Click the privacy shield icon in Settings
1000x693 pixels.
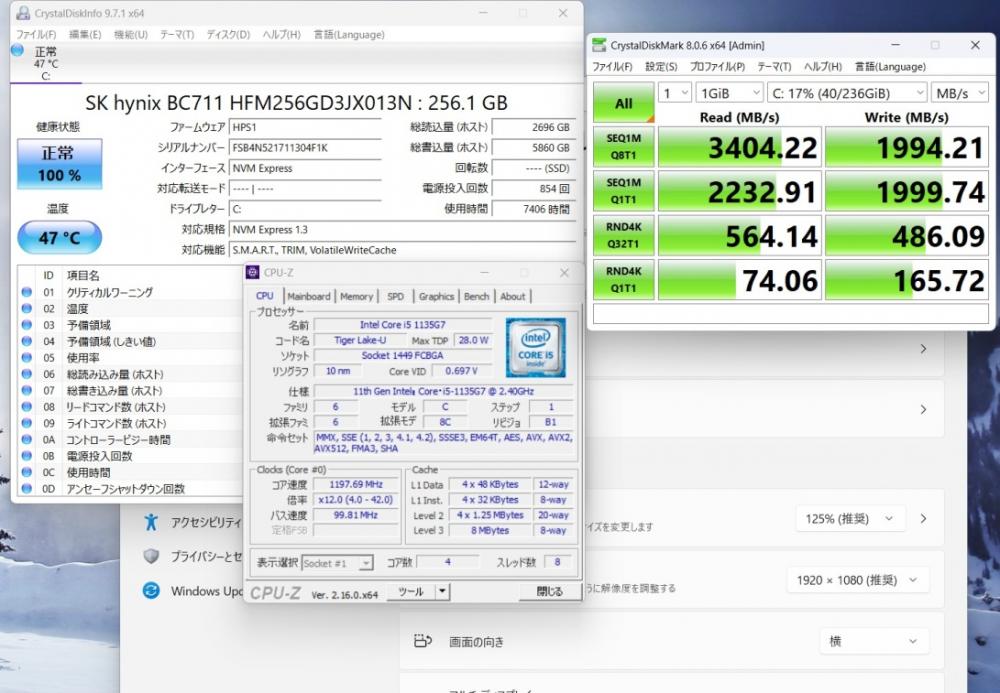point(151,557)
